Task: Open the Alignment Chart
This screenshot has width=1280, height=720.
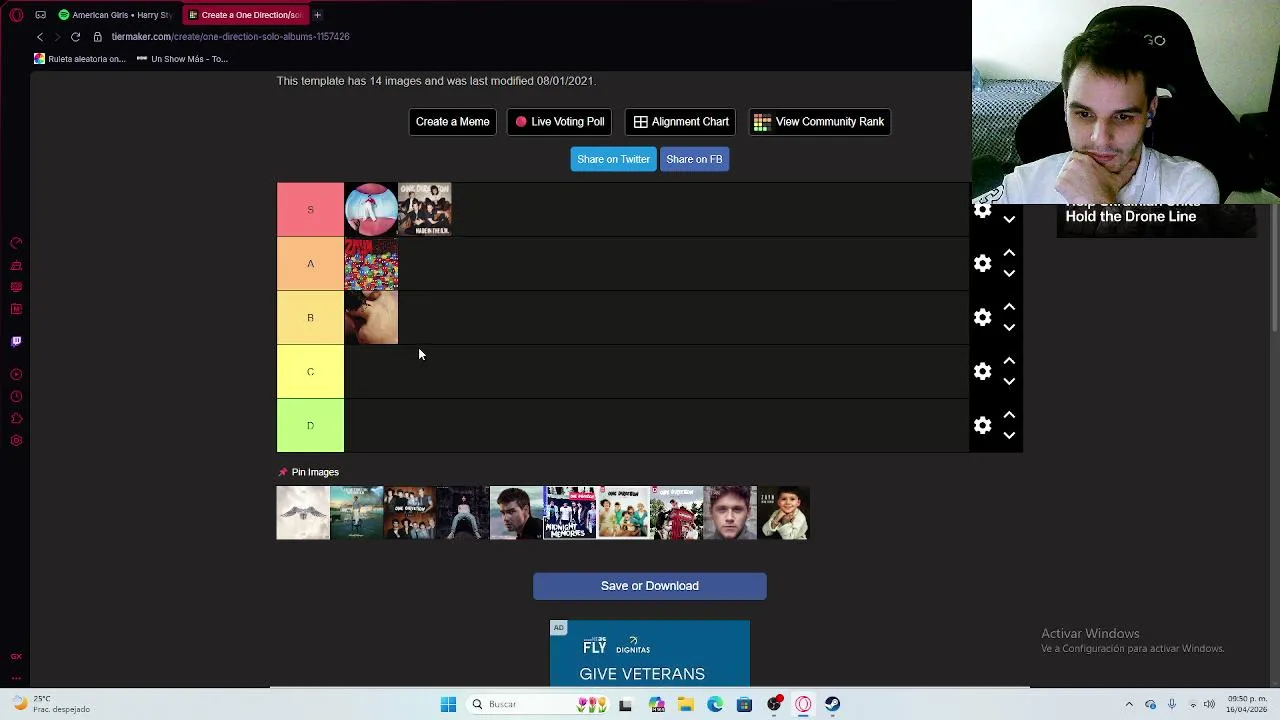Action: [681, 122]
